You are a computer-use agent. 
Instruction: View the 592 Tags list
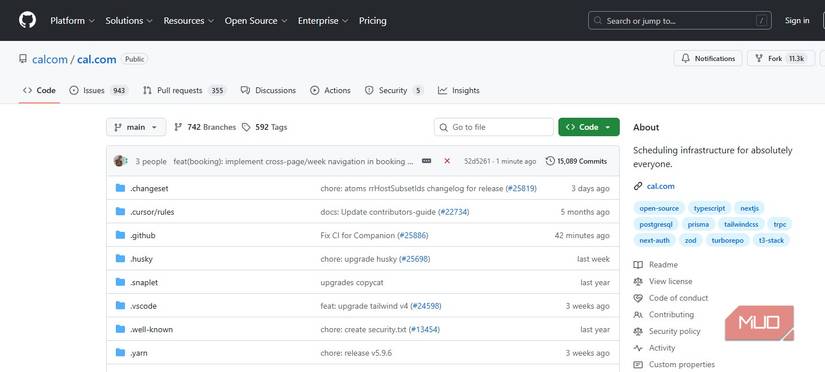(x=265, y=127)
